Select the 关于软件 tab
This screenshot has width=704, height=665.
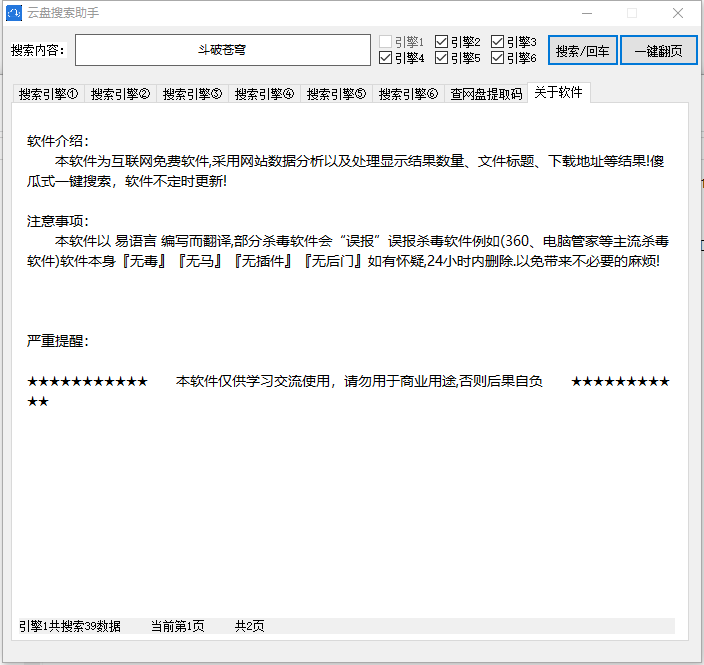tap(559, 92)
